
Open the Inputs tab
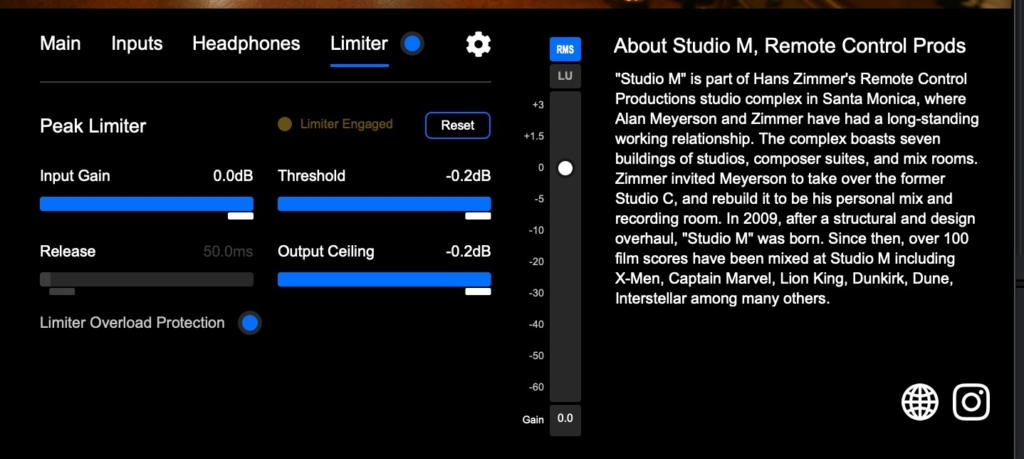pos(137,44)
